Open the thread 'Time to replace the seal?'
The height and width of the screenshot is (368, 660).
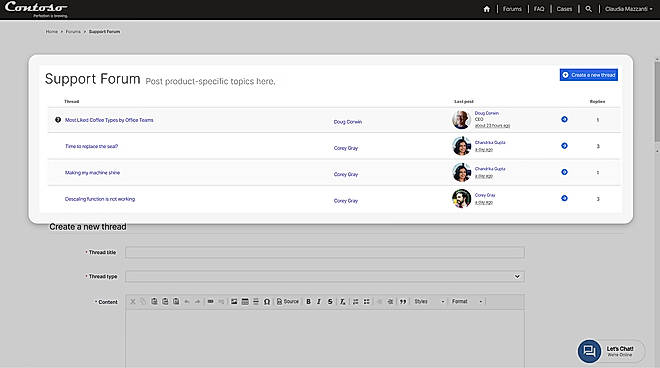(x=91, y=147)
